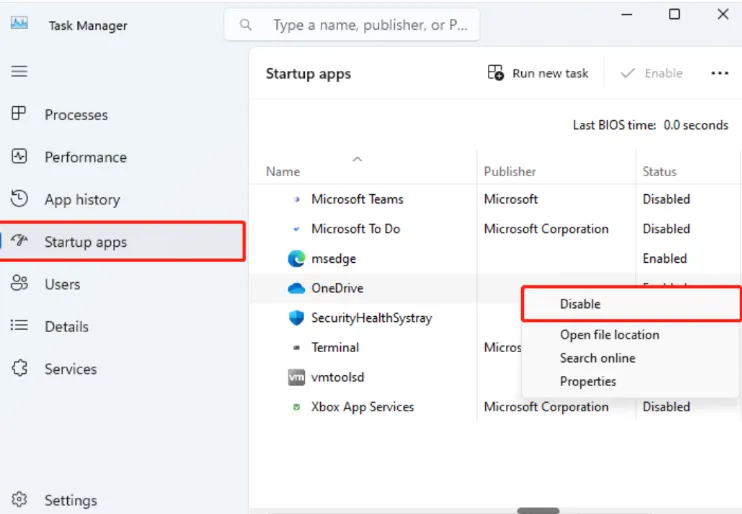The height and width of the screenshot is (514, 742).
Task: Click the Run new task button
Action: coord(538,73)
